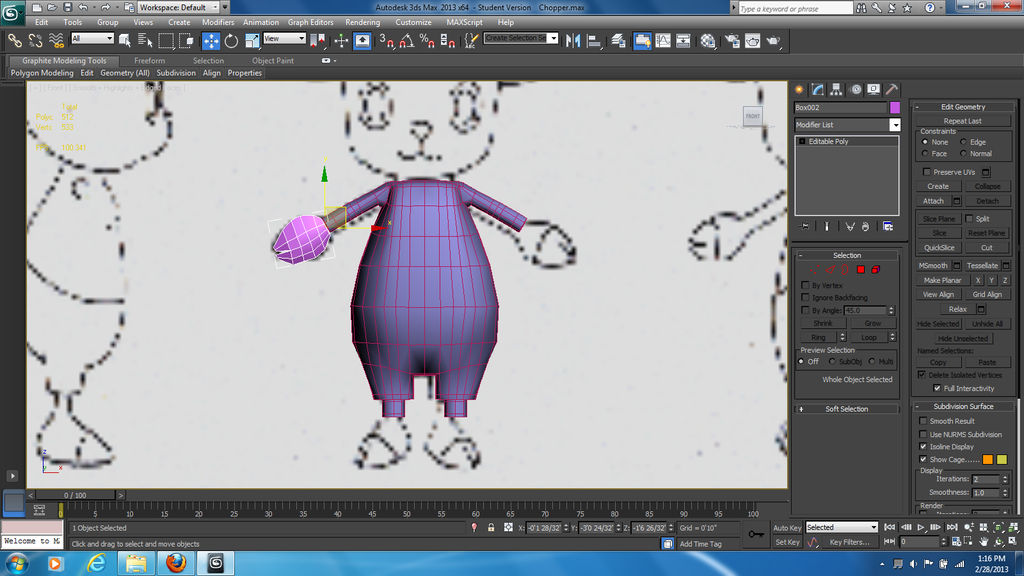Image resolution: width=1024 pixels, height=576 pixels.
Task: Click the QuickSlice button
Action: (939, 248)
